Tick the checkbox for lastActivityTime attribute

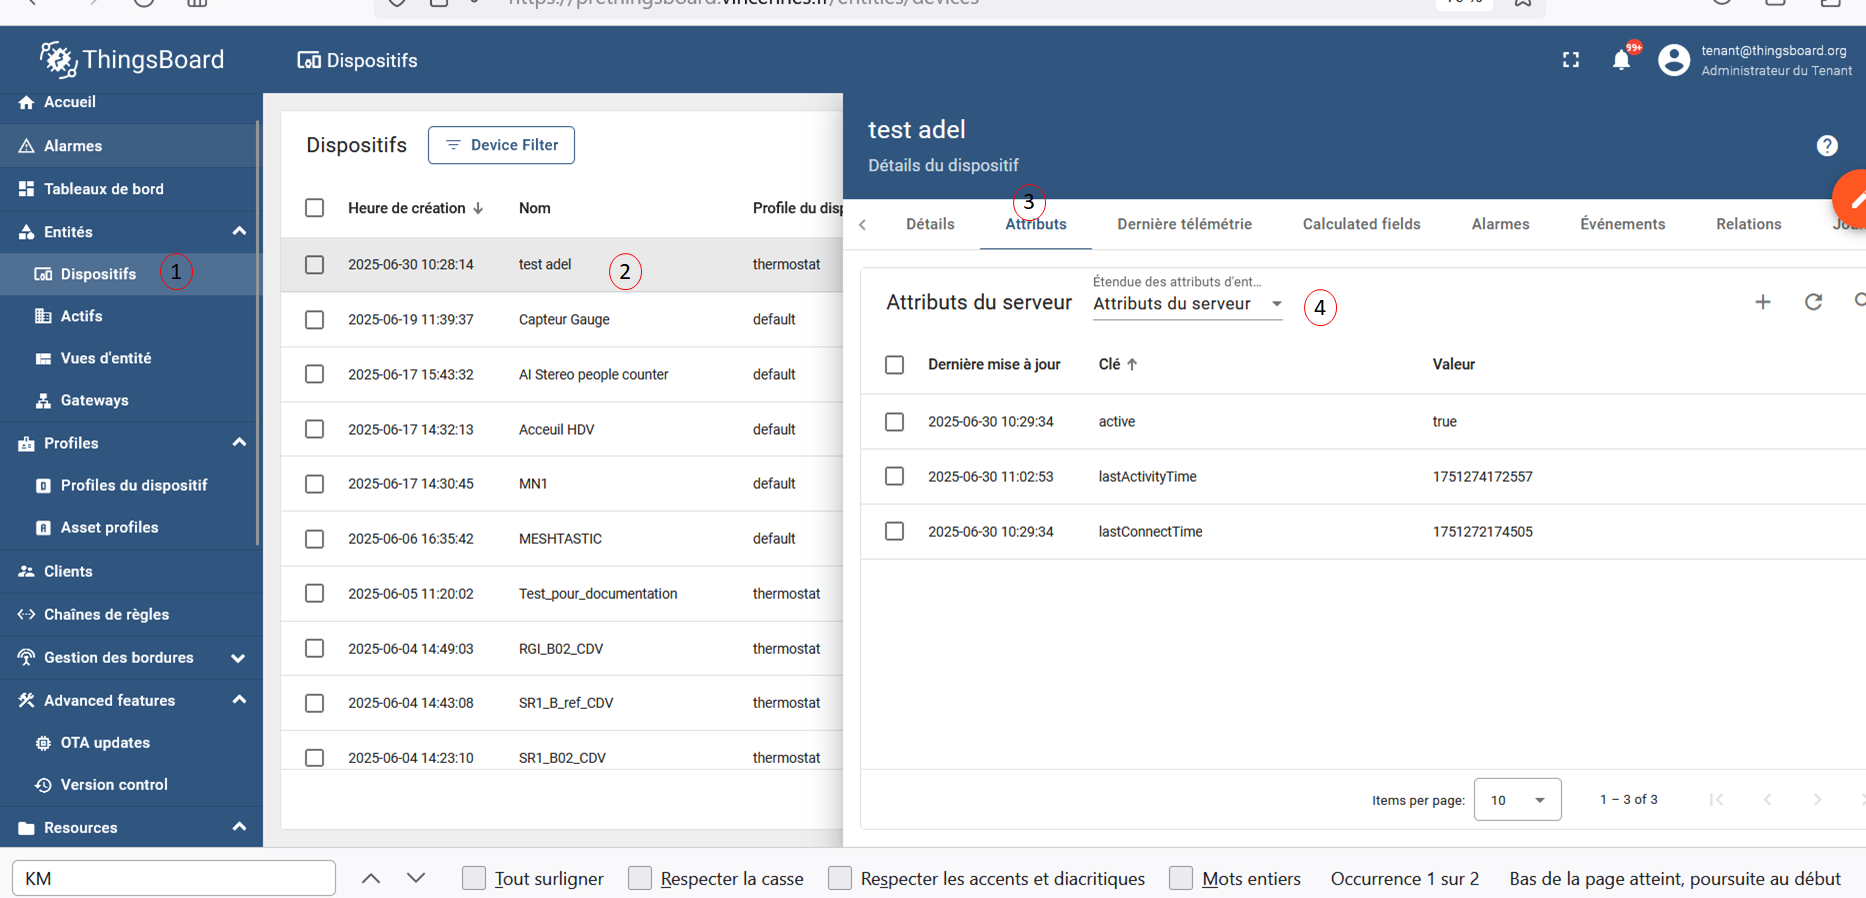[895, 477]
